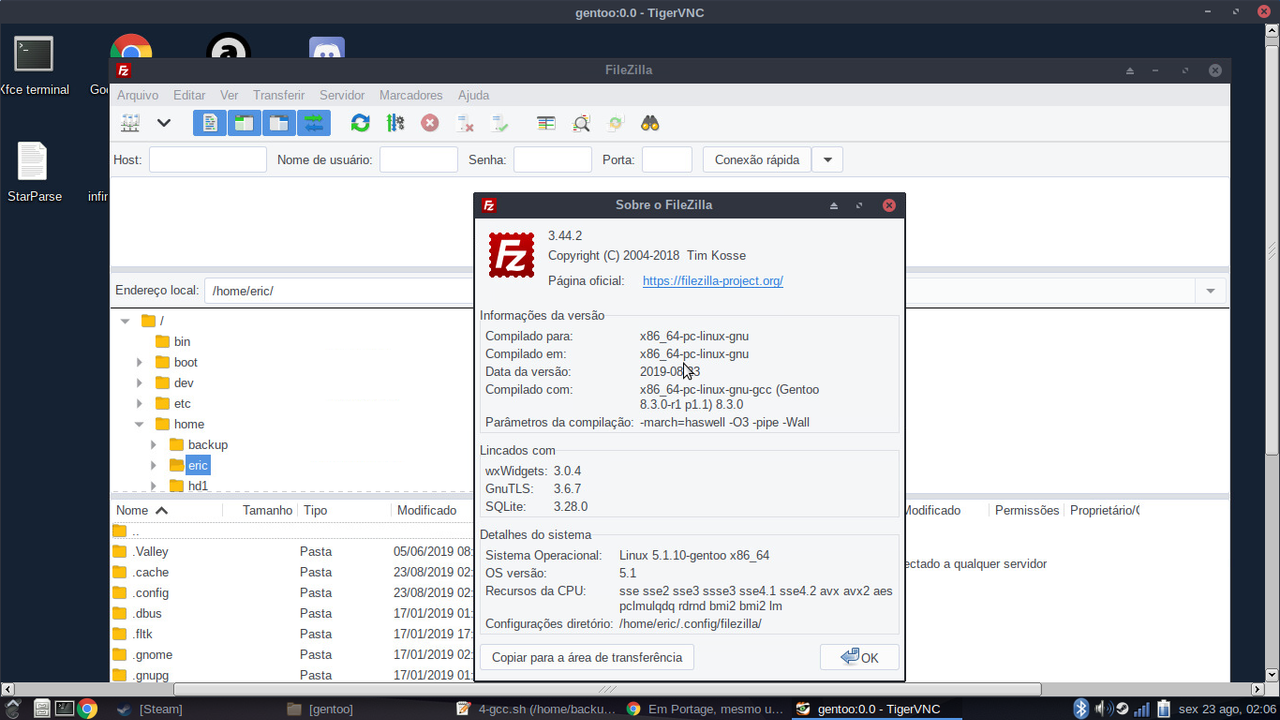Image resolution: width=1280 pixels, height=720 pixels.
Task: Refresh file and folder lists
Action: (x=360, y=123)
